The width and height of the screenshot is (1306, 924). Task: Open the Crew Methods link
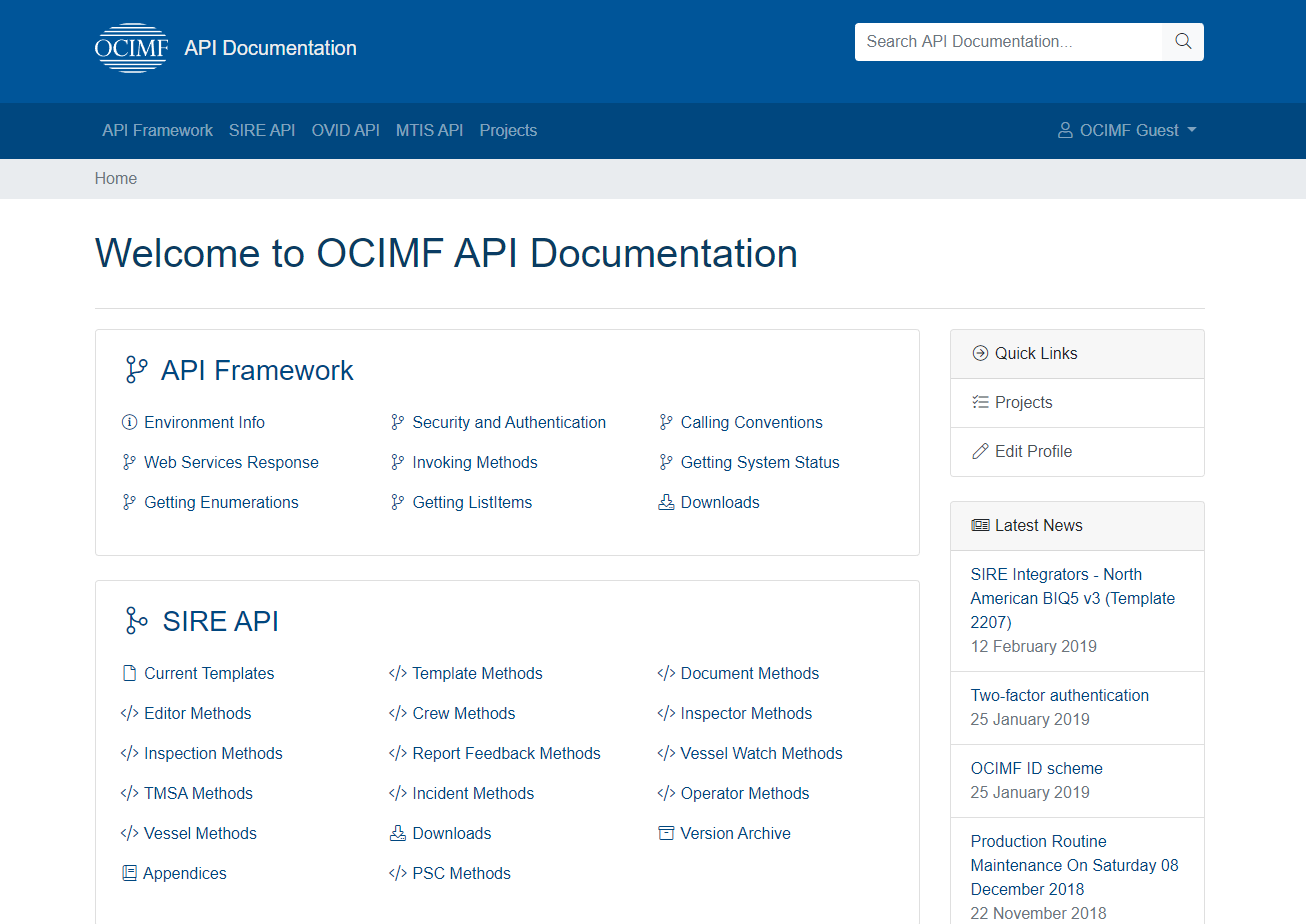[x=464, y=713]
